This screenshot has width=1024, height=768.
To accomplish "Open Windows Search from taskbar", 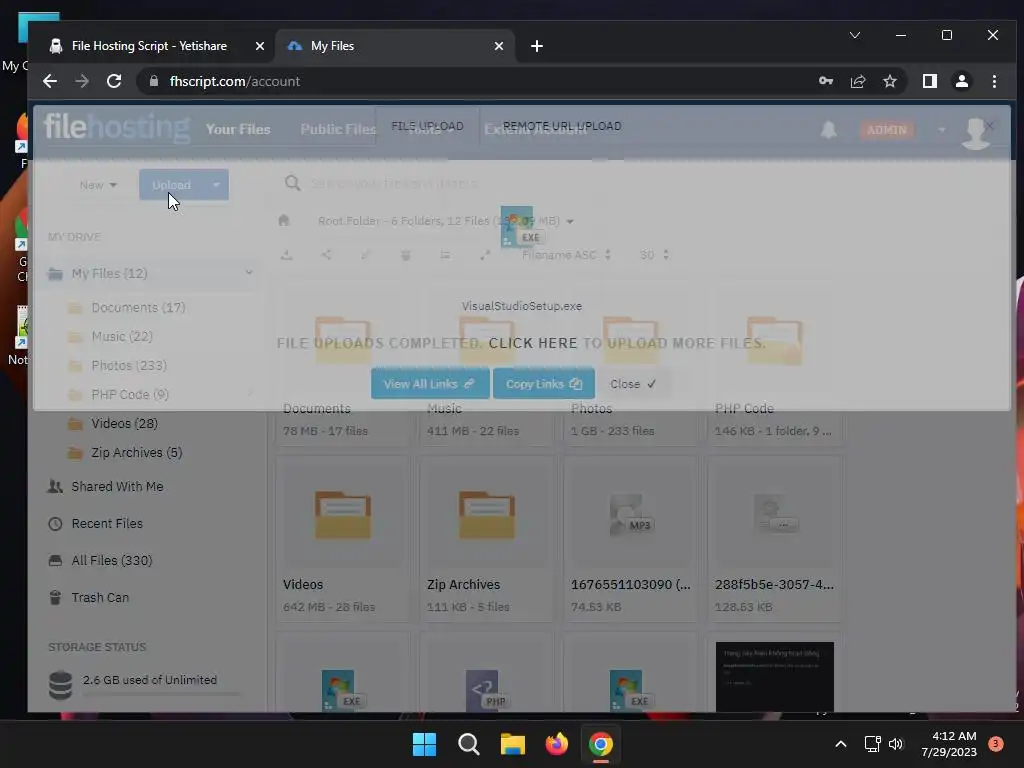I will pyautogui.click(x=468, y=744).
